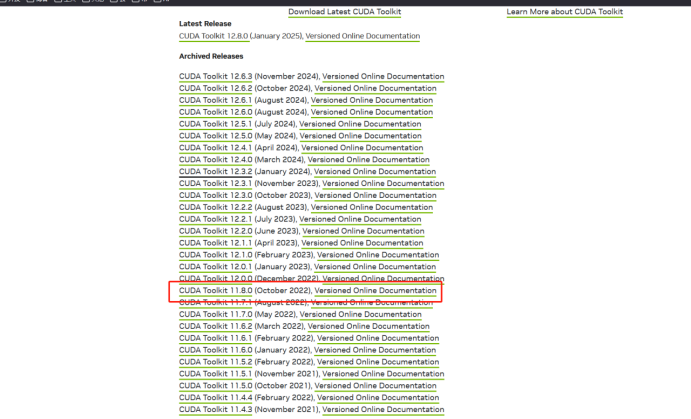This screenshot has width=691, height=419.
Task: Open Versioned Online Documentation for 11.8.0
Action: 375,290
